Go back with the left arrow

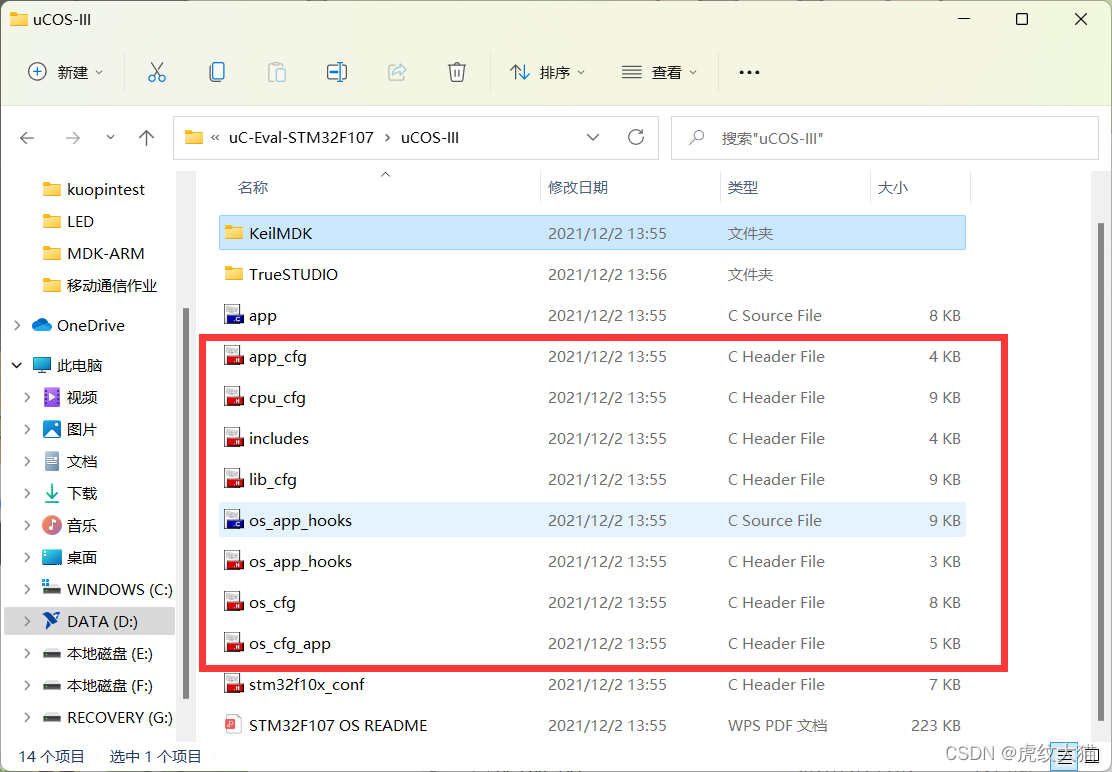tap(28, 138)
